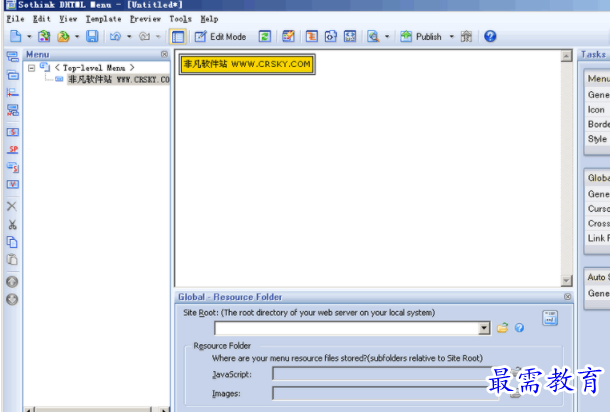Click the Add menu item sidebar icon
The width and height of the screenshot is (610, 412).
tap(12, 57)
